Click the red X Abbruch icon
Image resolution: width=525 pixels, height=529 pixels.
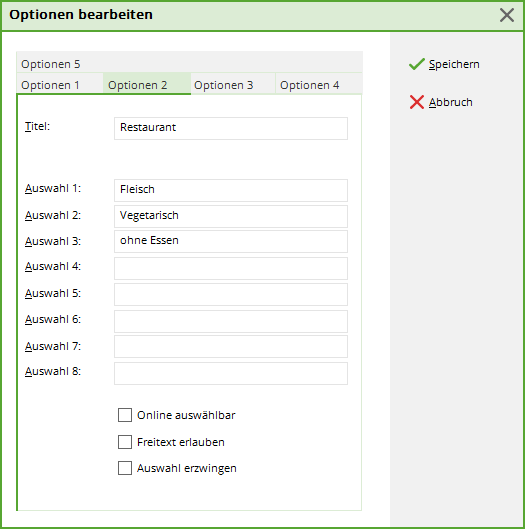click(x=417, y=102)
